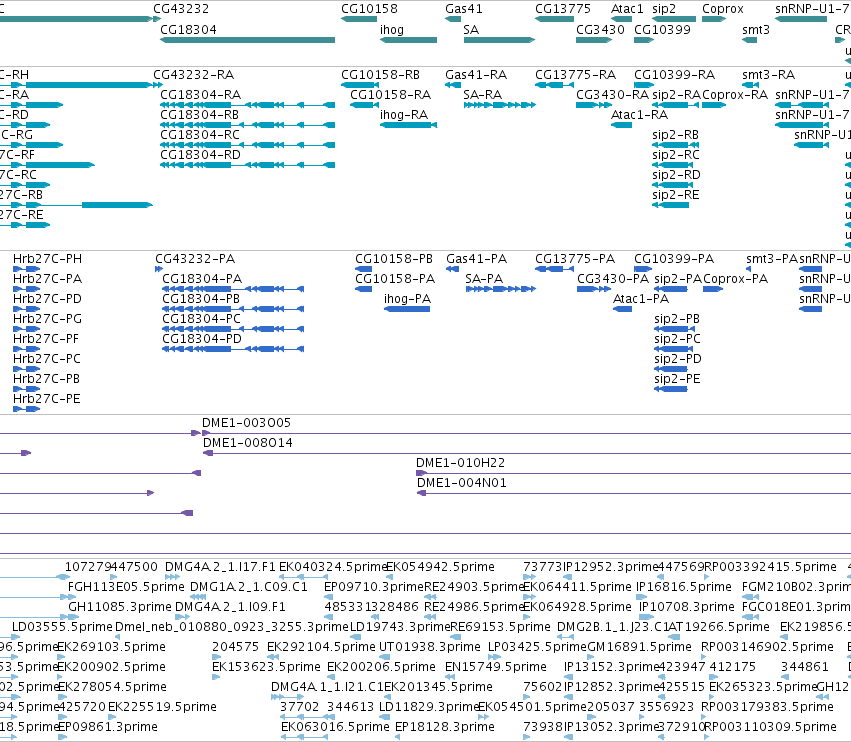Screen dimensions: 851x742
Task: Click the gene bar beneath the SA gene label
Action: click(x=499, y=40)
